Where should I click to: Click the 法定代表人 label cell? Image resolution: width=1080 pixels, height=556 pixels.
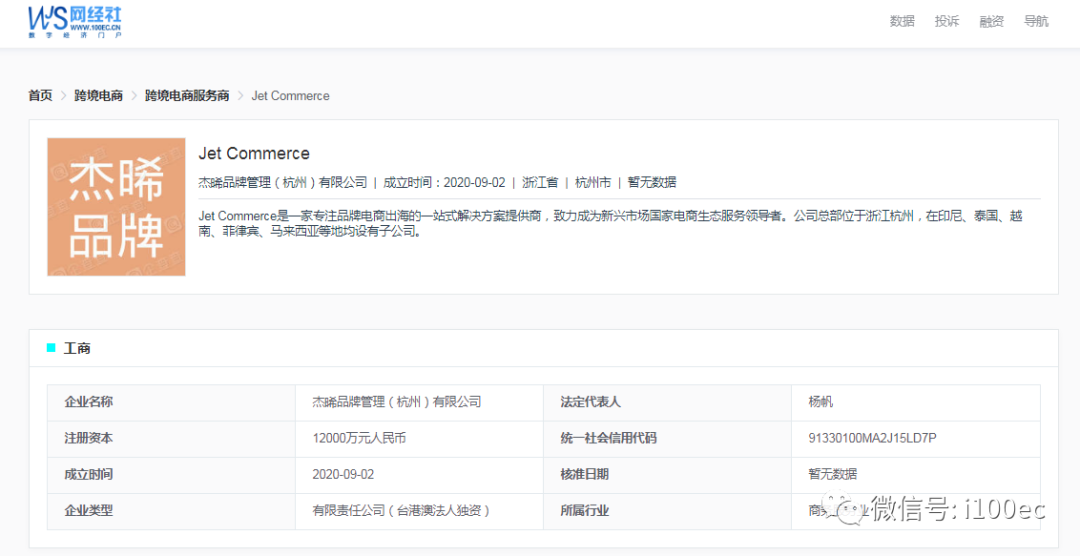coord(667,402)
